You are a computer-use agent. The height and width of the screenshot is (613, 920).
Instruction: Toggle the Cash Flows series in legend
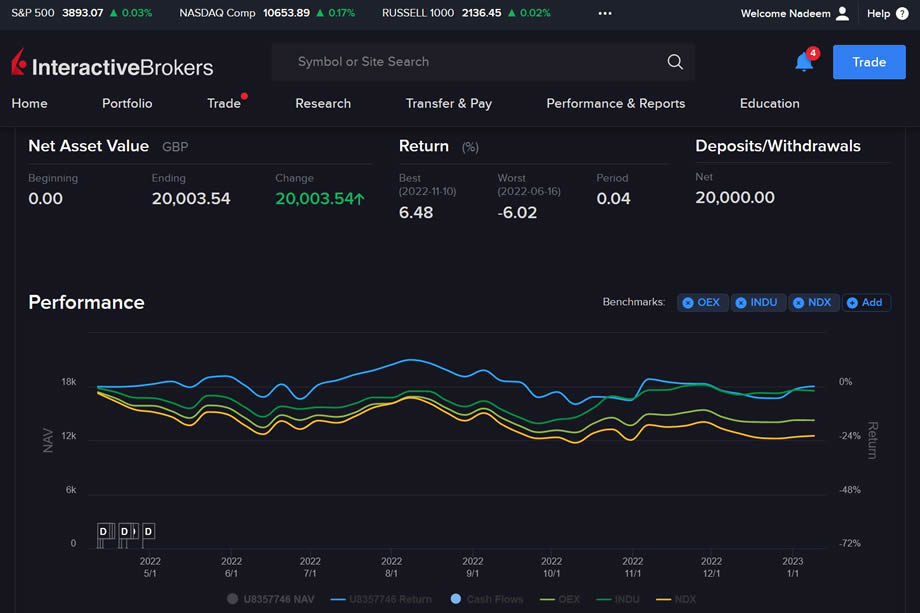point(486,599)
